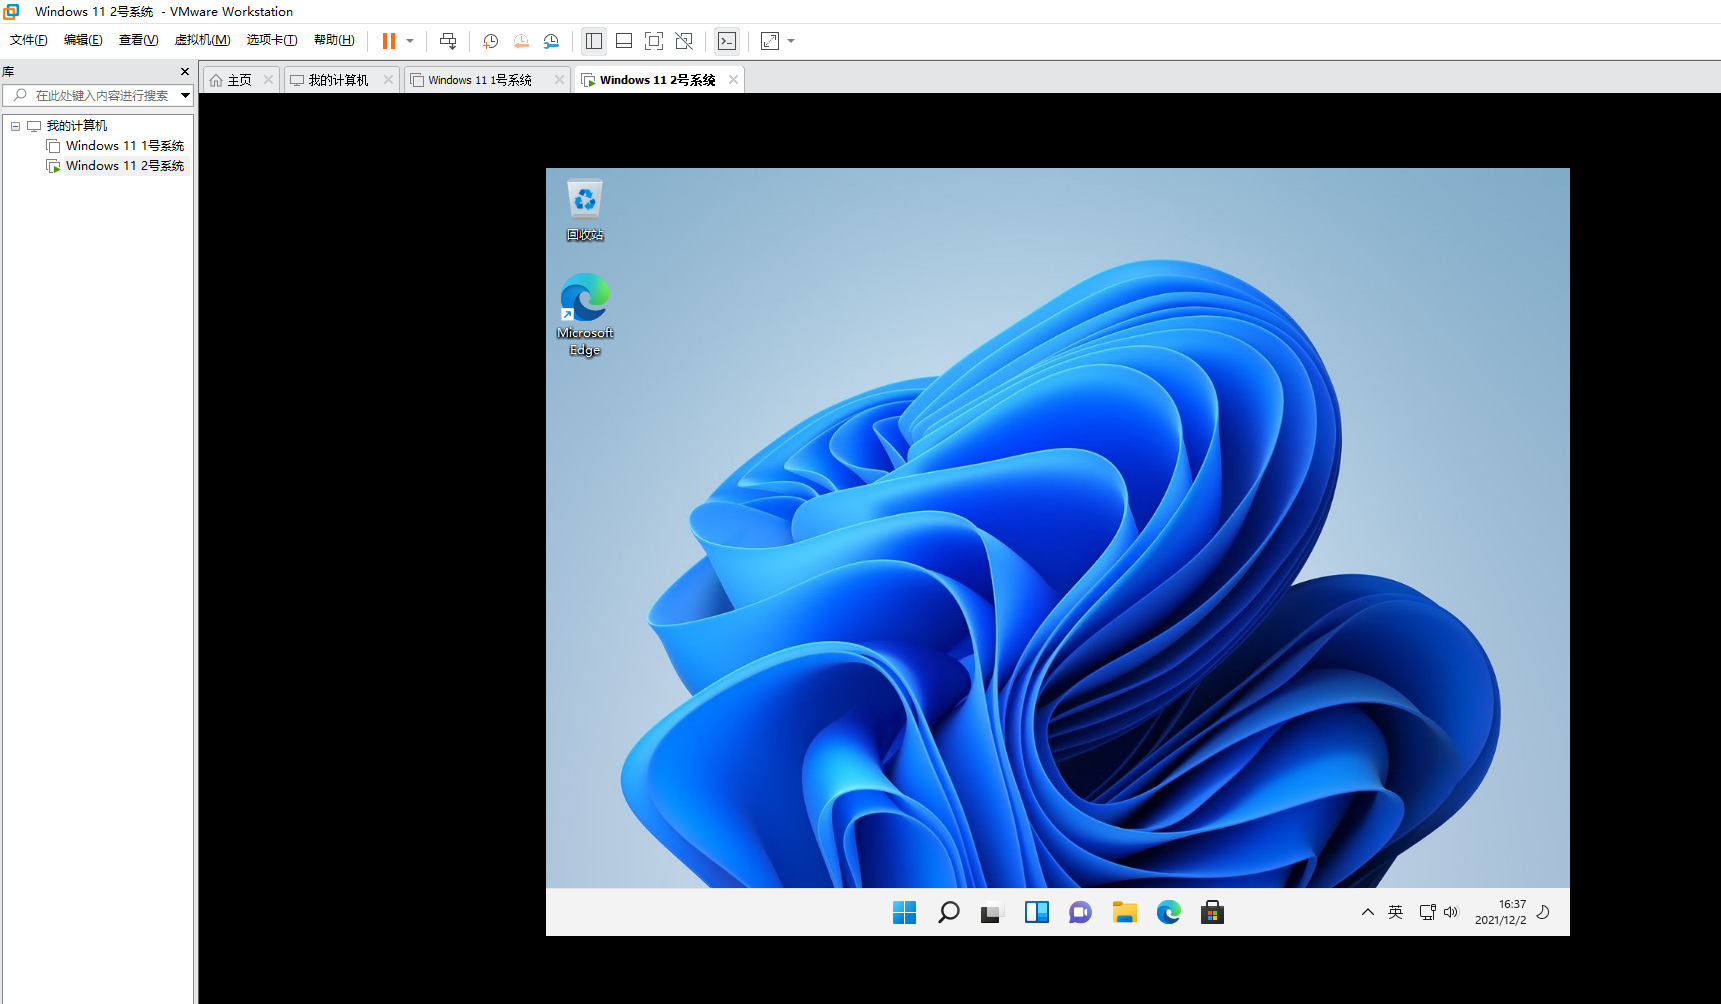Open the 帮助(H) menu
The image size is (1721, 1004).
[334, 40]
